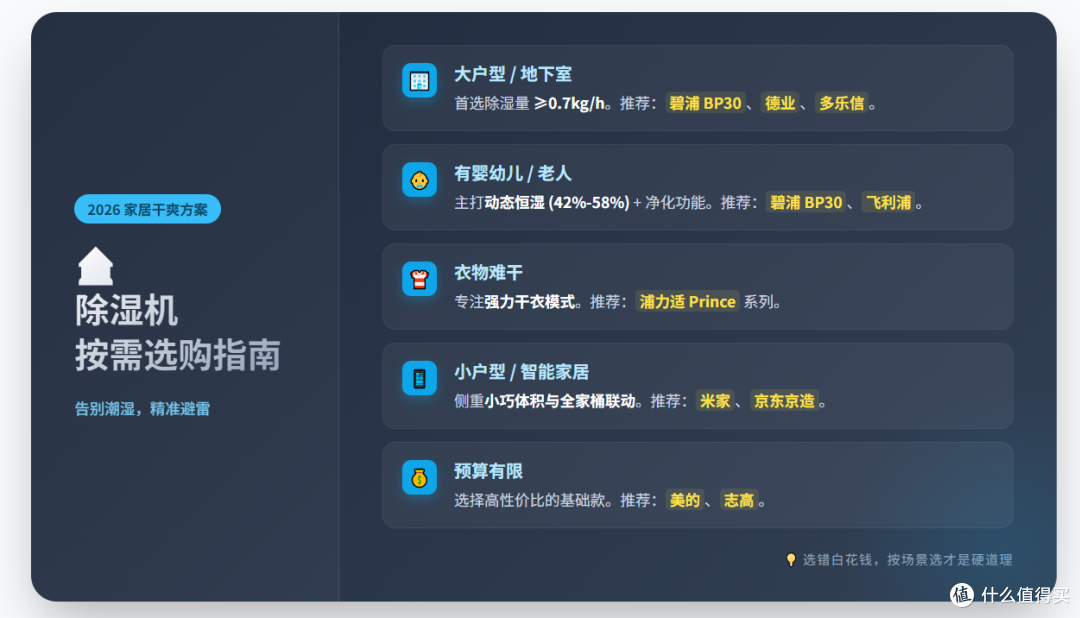Click 碧浦 BP30 tag under 大户型 / 地下室
Screen dimensions: 1080x618
click(705, 103)
